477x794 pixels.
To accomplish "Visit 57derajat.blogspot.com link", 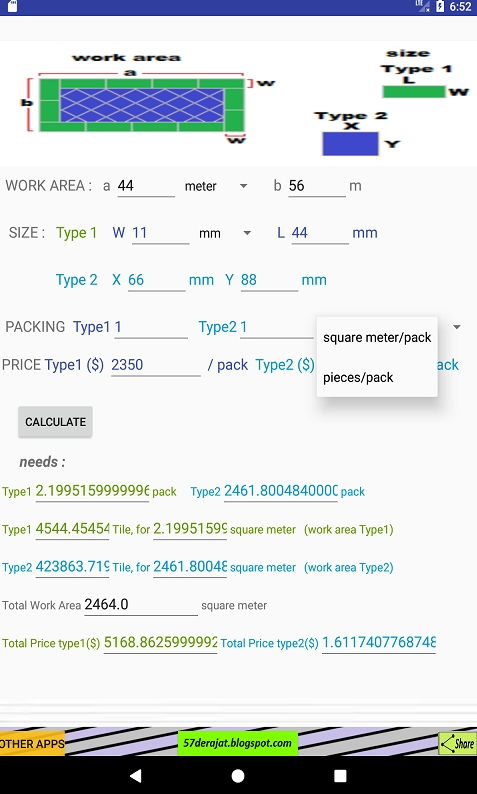I will point(237,743).
